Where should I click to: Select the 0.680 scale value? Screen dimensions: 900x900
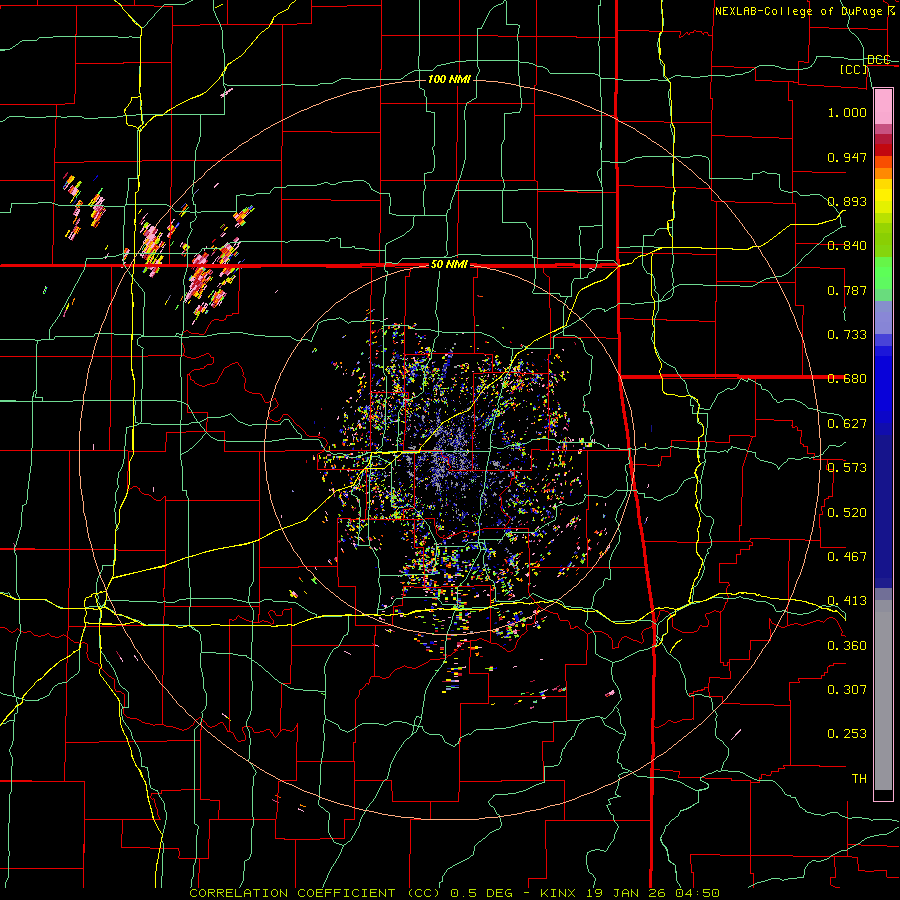(x=847, y=379)
